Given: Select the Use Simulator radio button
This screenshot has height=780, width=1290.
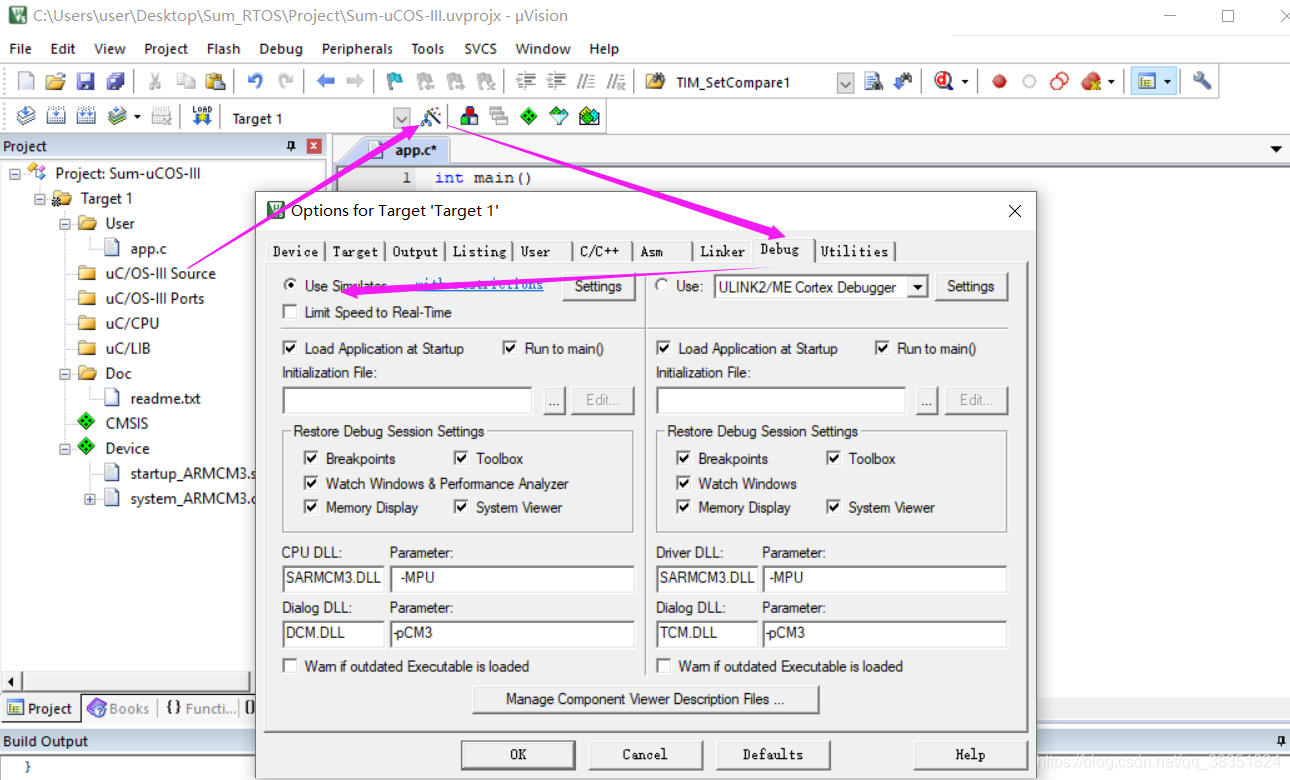Looking at the screenshot, I should click(x=291, y=286).
